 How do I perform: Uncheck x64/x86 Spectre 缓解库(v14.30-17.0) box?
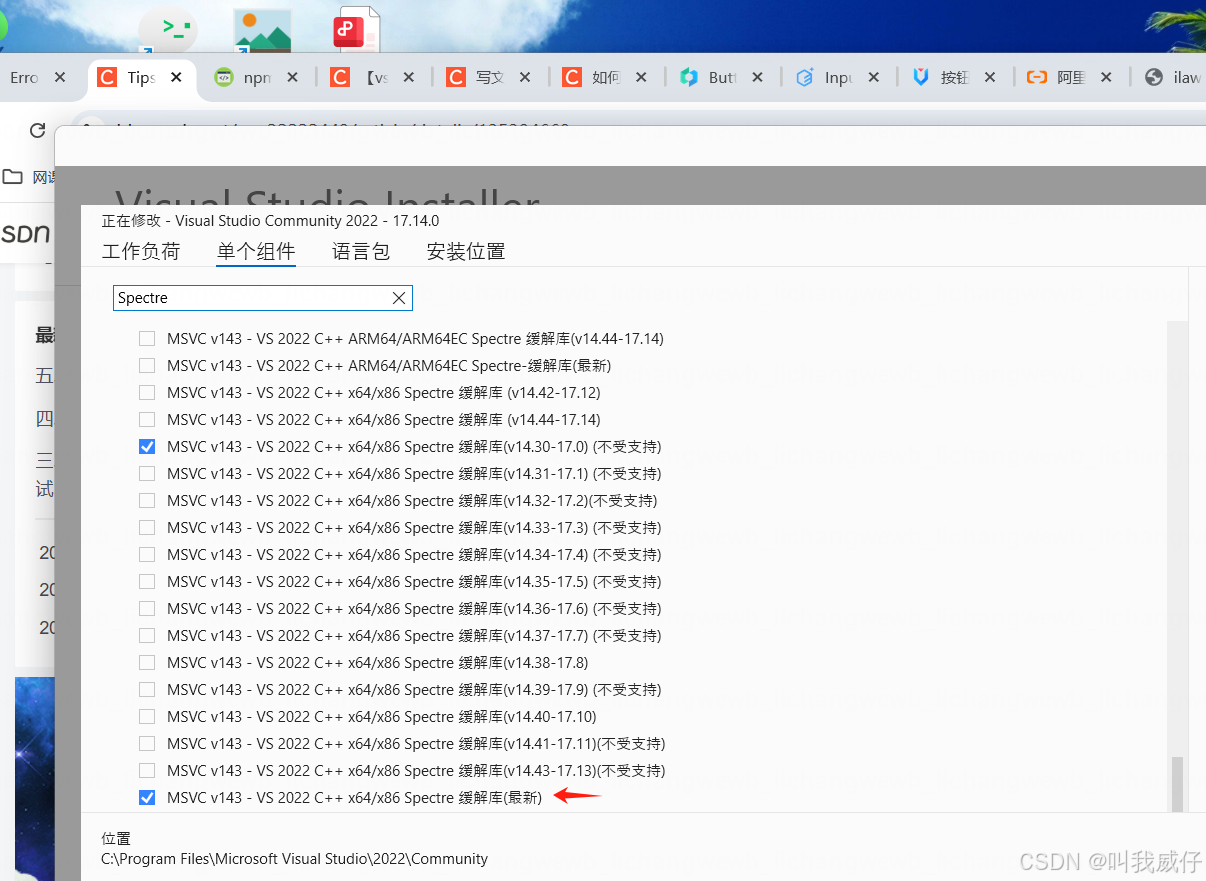click(x=147, y=447)
